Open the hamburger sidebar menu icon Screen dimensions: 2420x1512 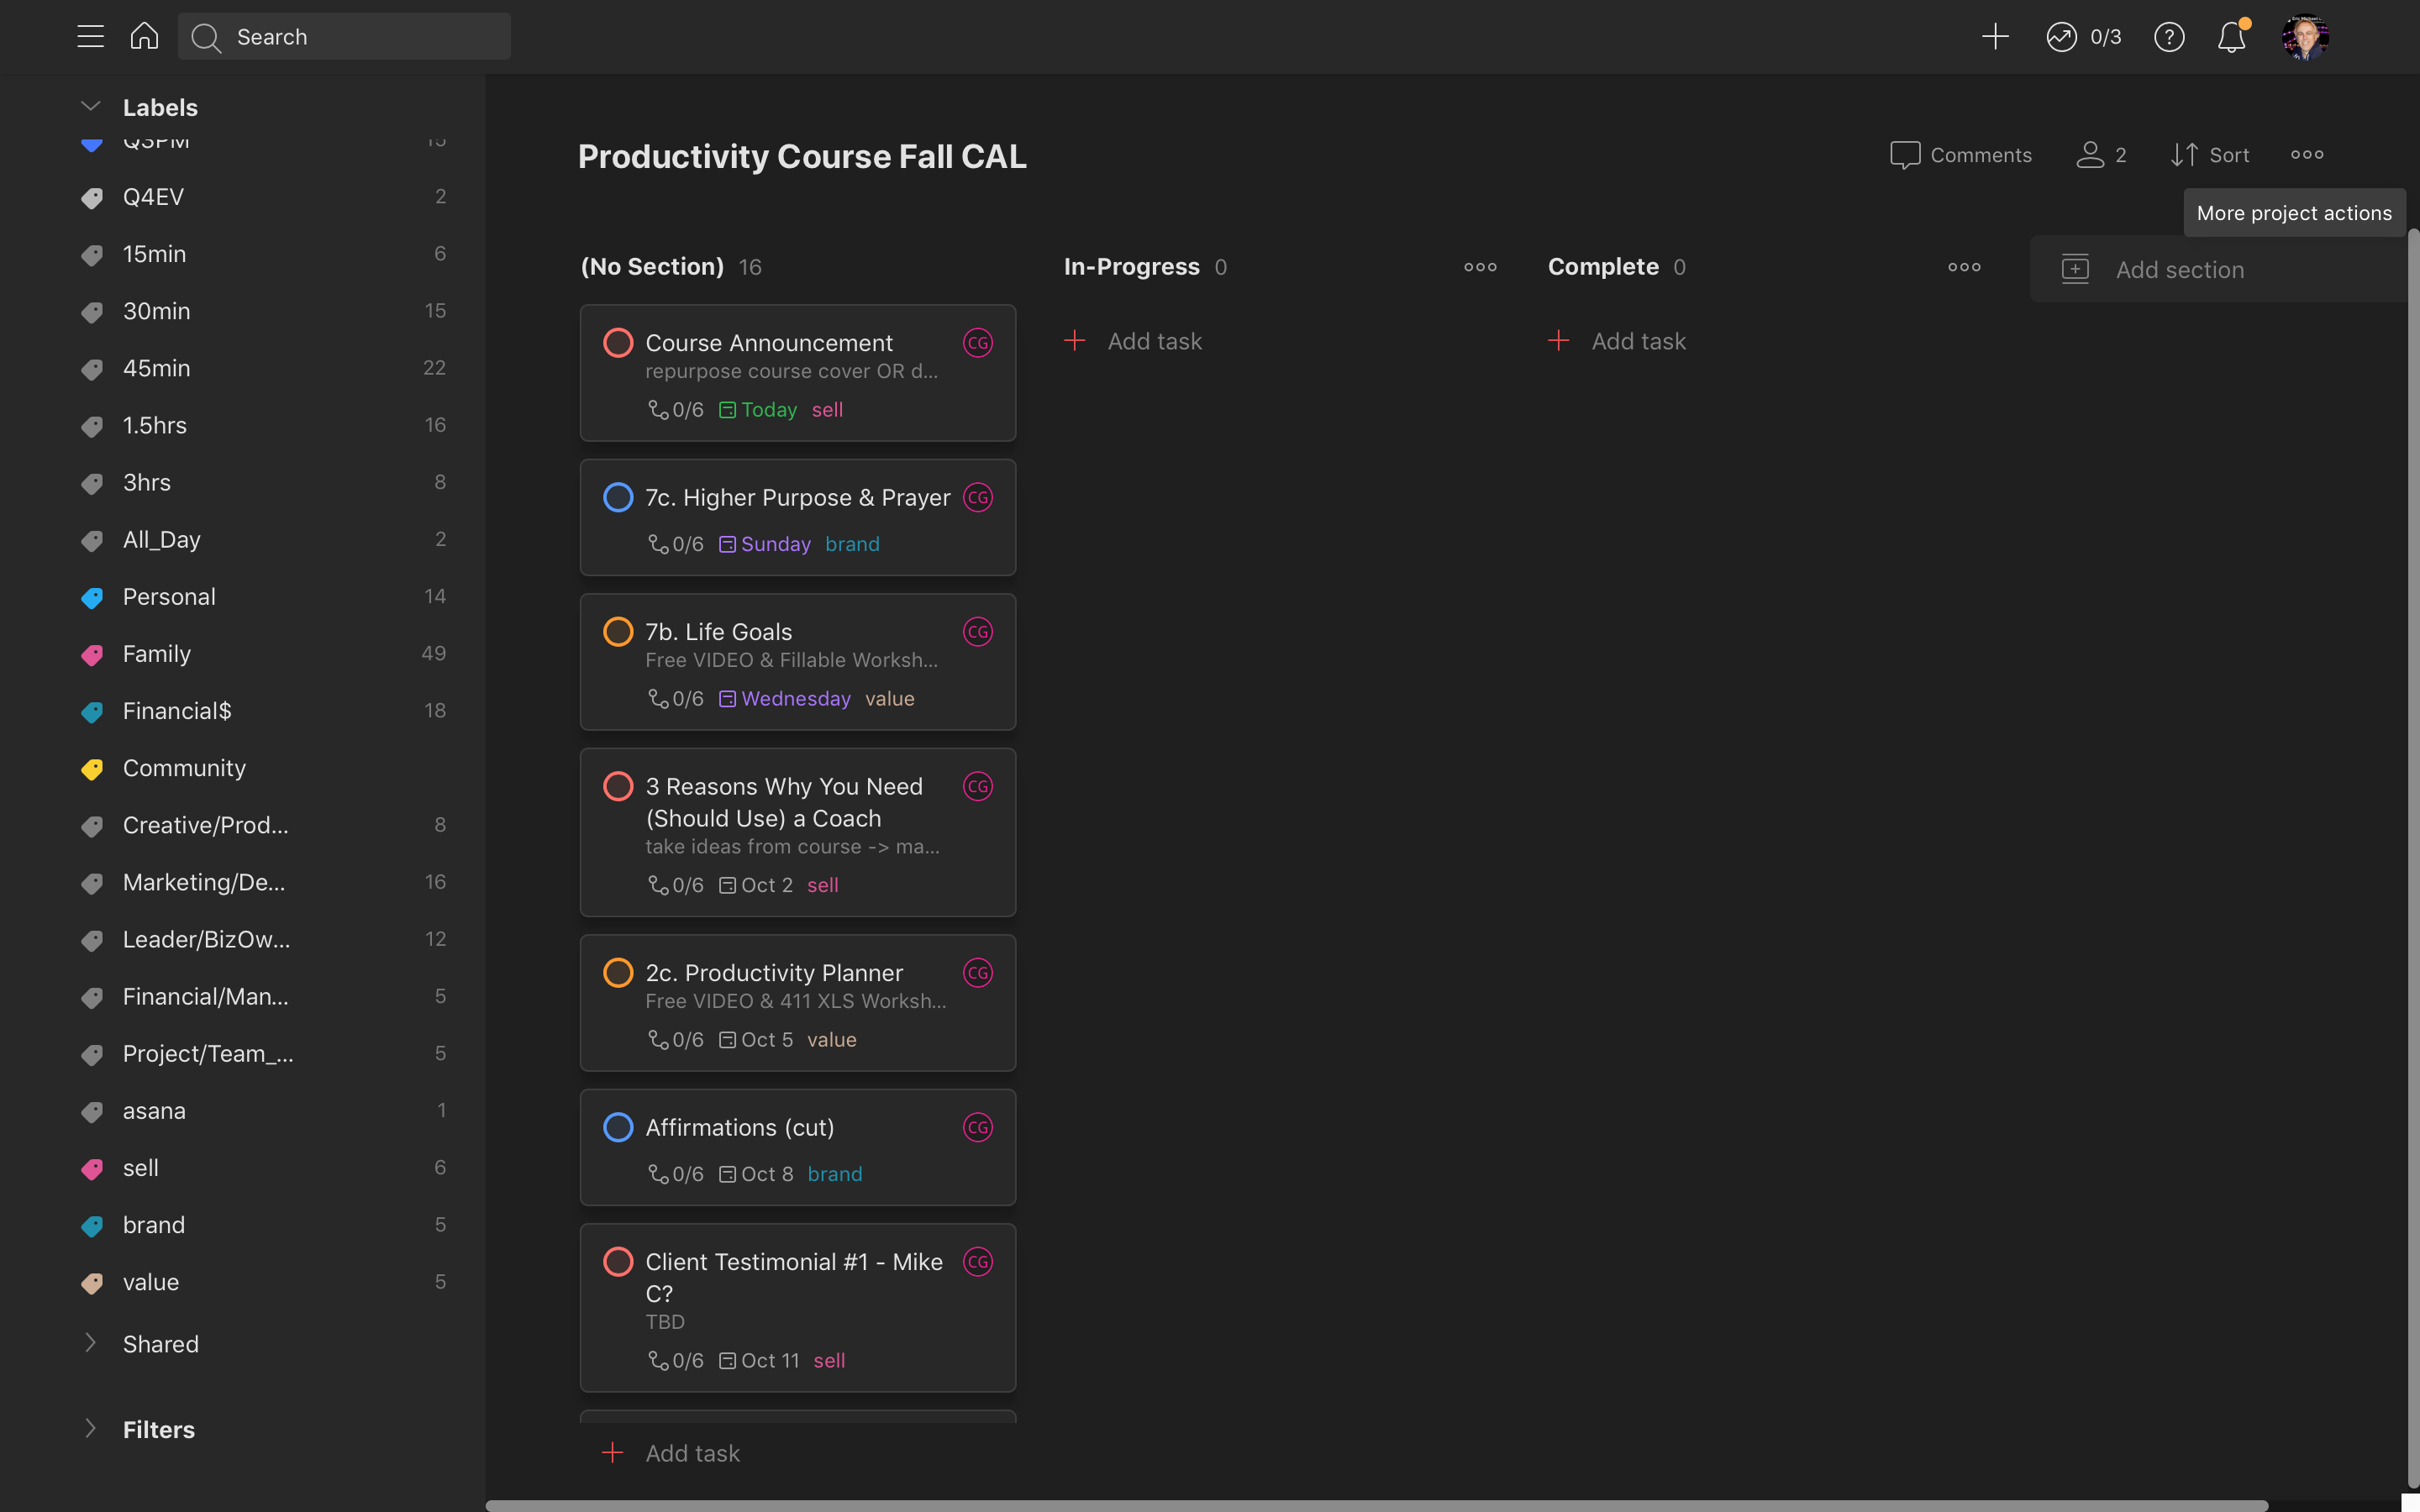90,37
